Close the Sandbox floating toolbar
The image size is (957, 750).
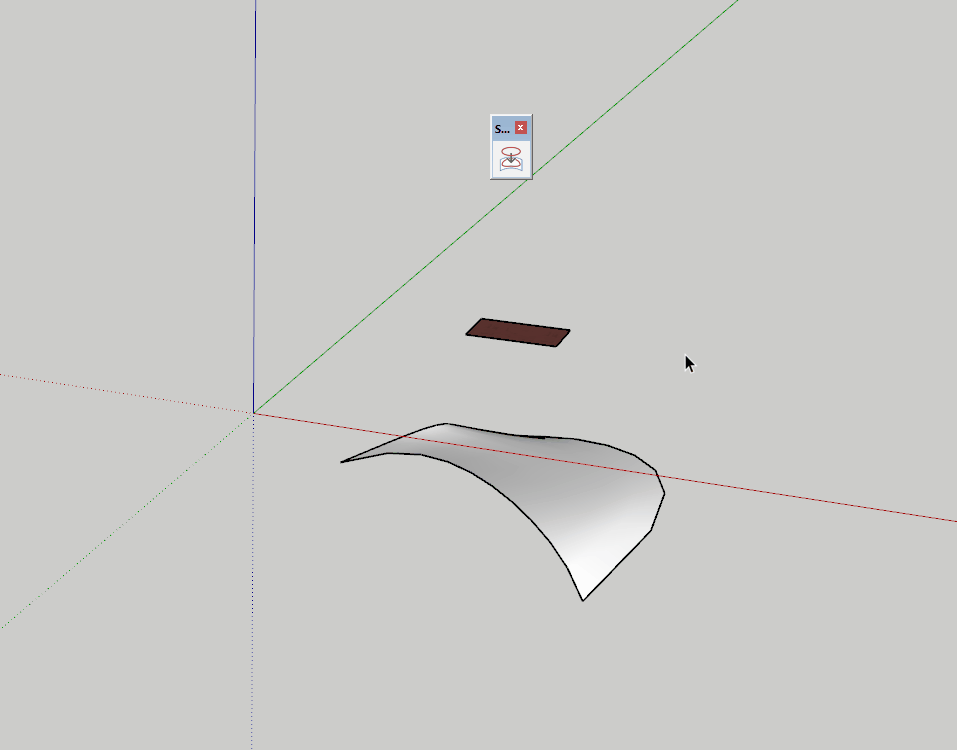click(522, 127)
